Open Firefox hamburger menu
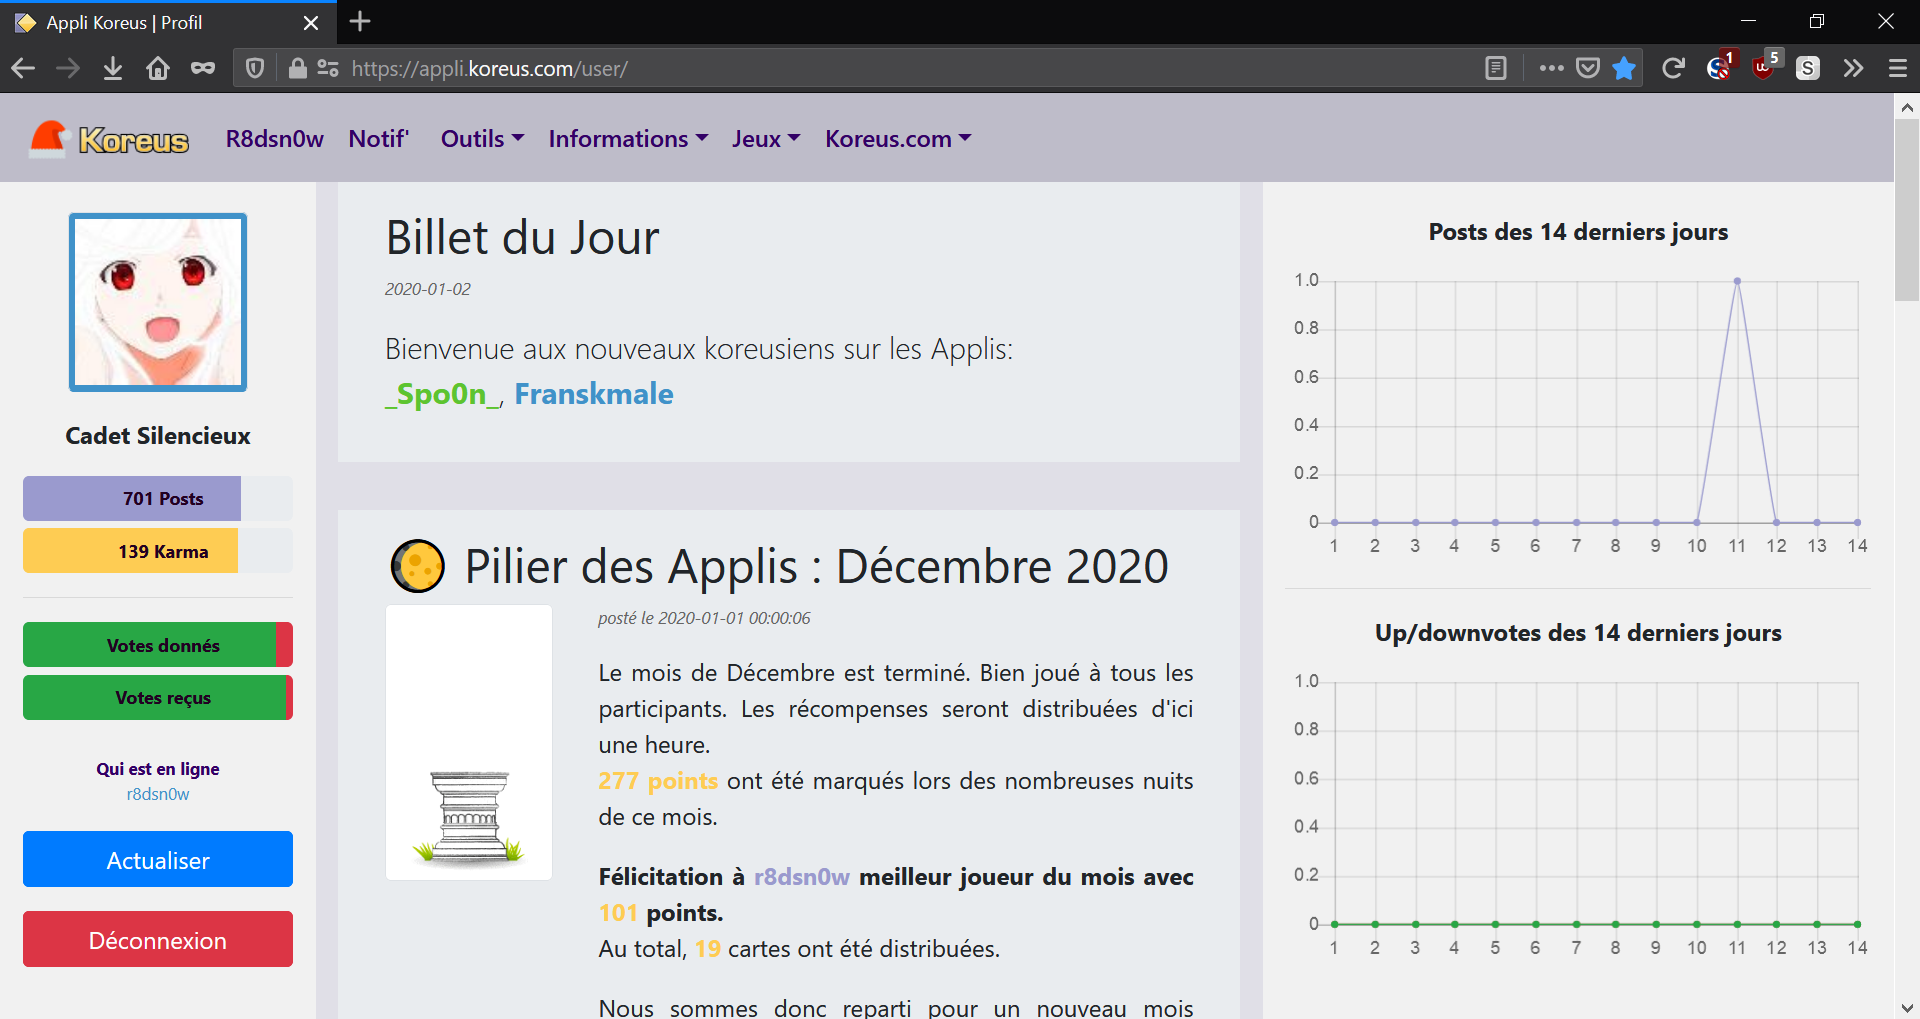This screenshot has height=1019, width=1920. 1898,68
